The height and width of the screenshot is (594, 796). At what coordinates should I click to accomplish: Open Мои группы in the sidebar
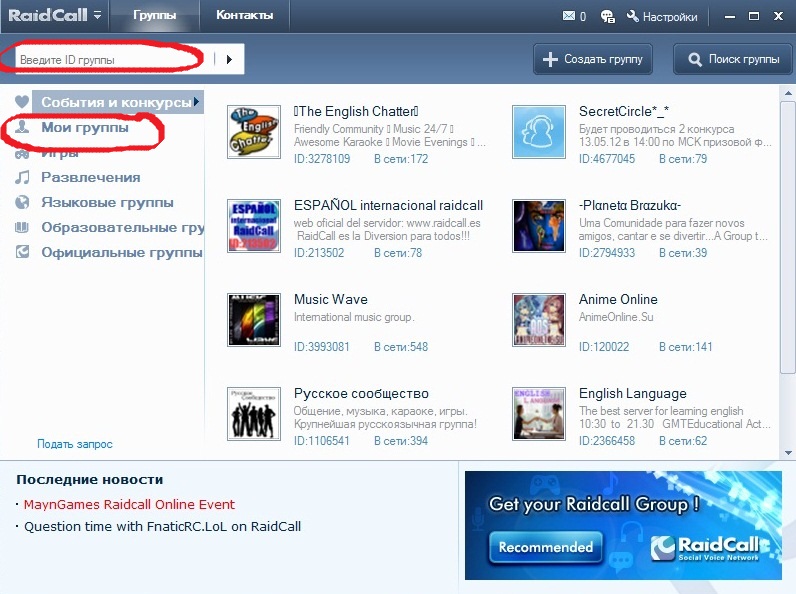[85, 127]
